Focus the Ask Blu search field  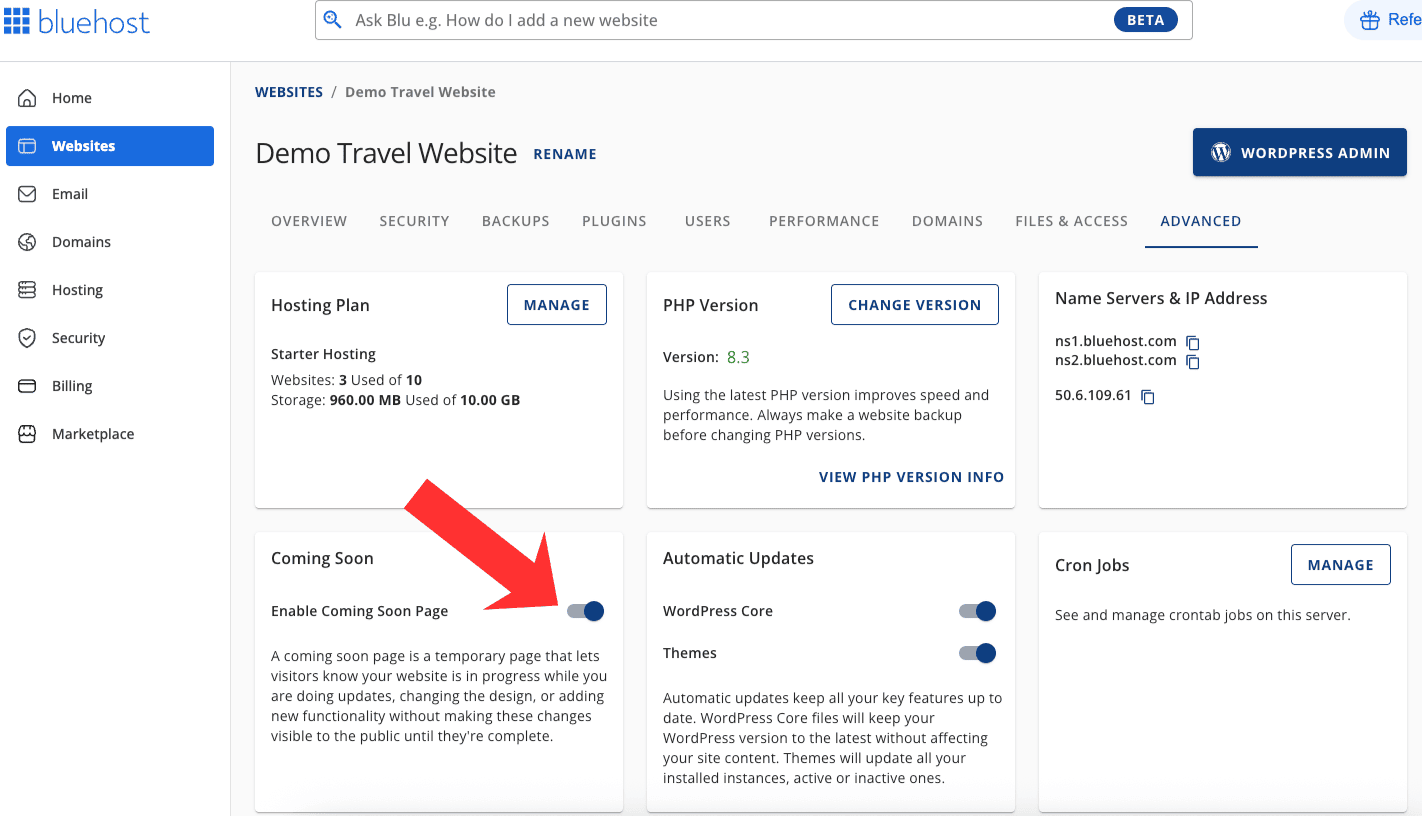pyautogui.click(x=754, y=20)
